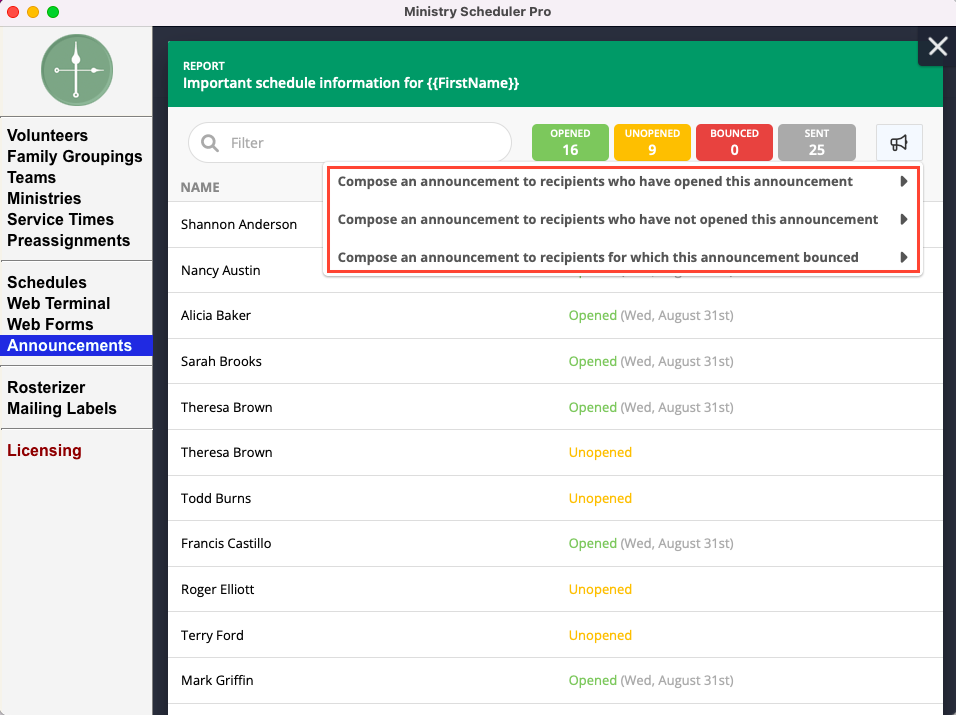956x715 pixels.
Task: Toggle the green Opened 16 filter
Action: (x=570, y=143)
